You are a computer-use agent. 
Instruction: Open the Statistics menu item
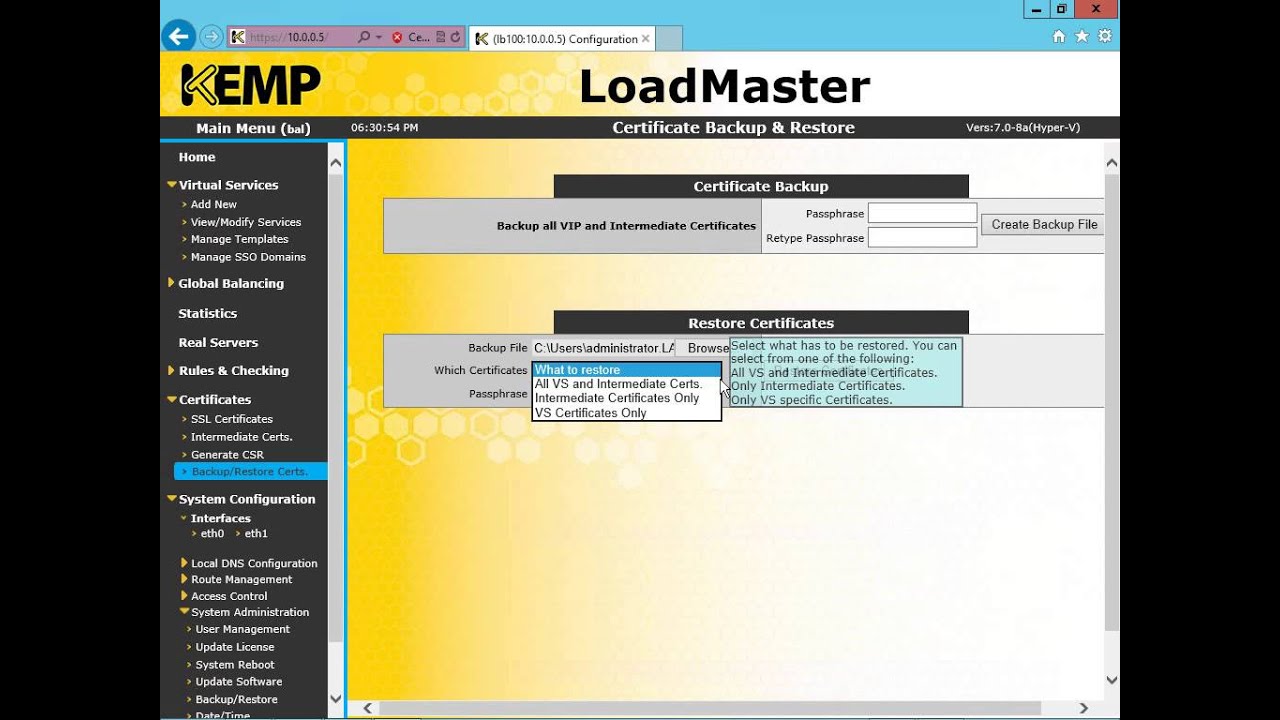coord(207,313)
